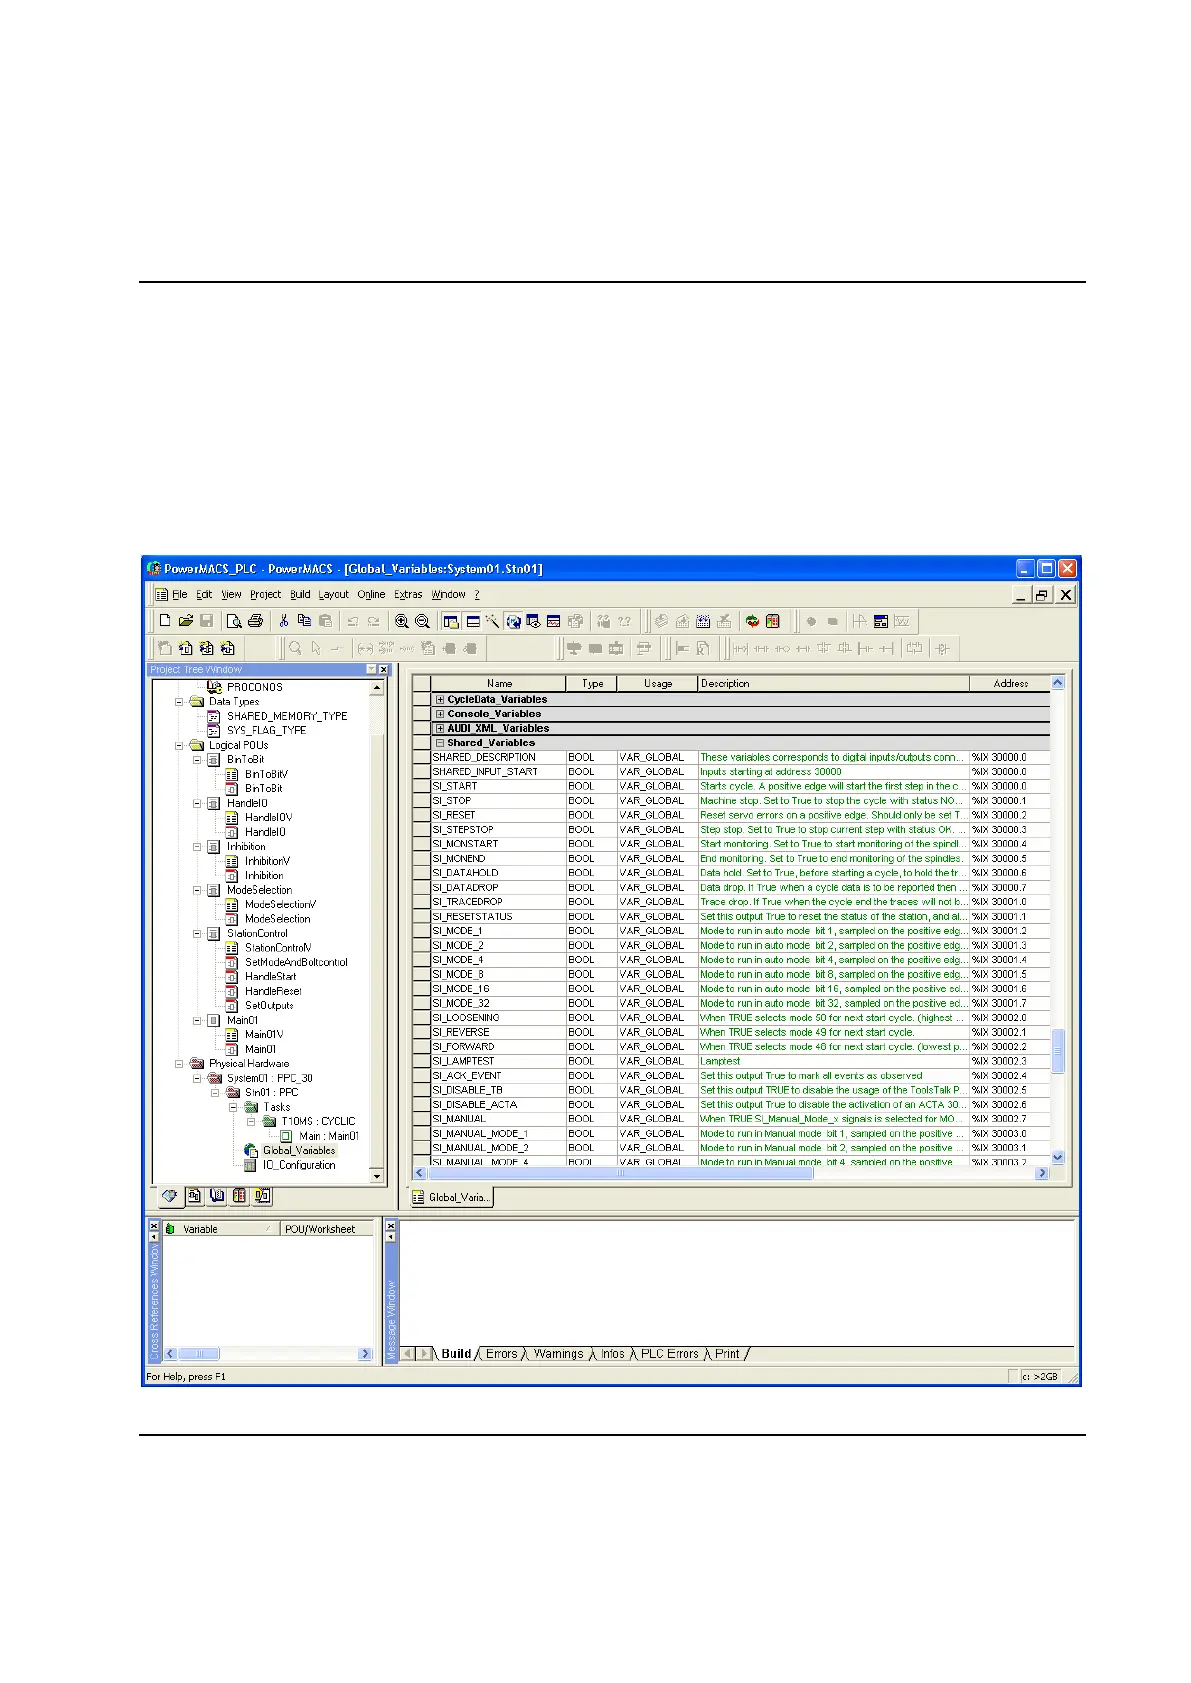
Task: Click the Print toolbar icon
Action: click(255, 621)
